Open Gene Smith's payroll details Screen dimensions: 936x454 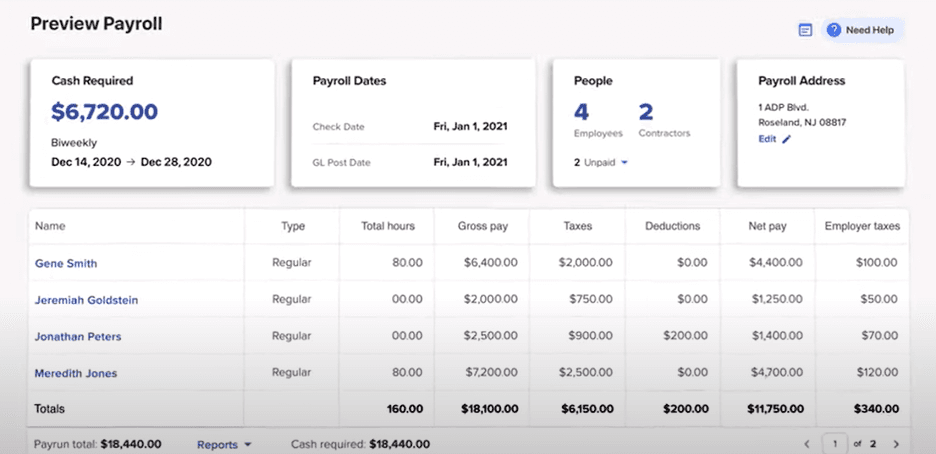click(66, 263)
